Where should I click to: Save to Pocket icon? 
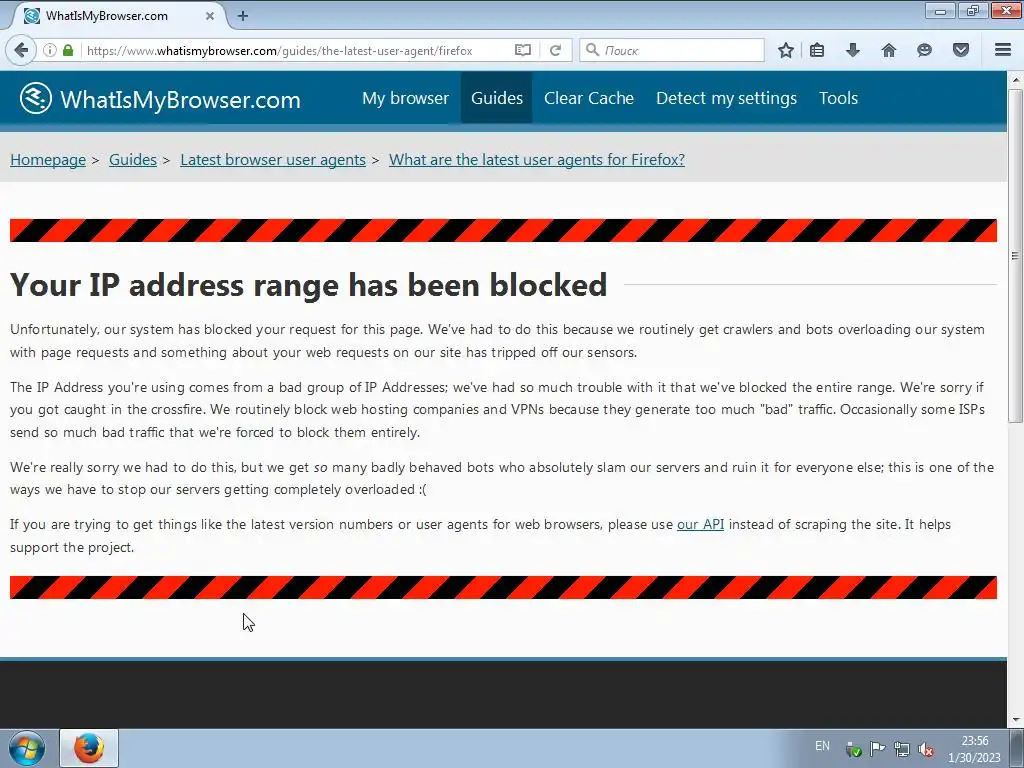pos(961,50)
